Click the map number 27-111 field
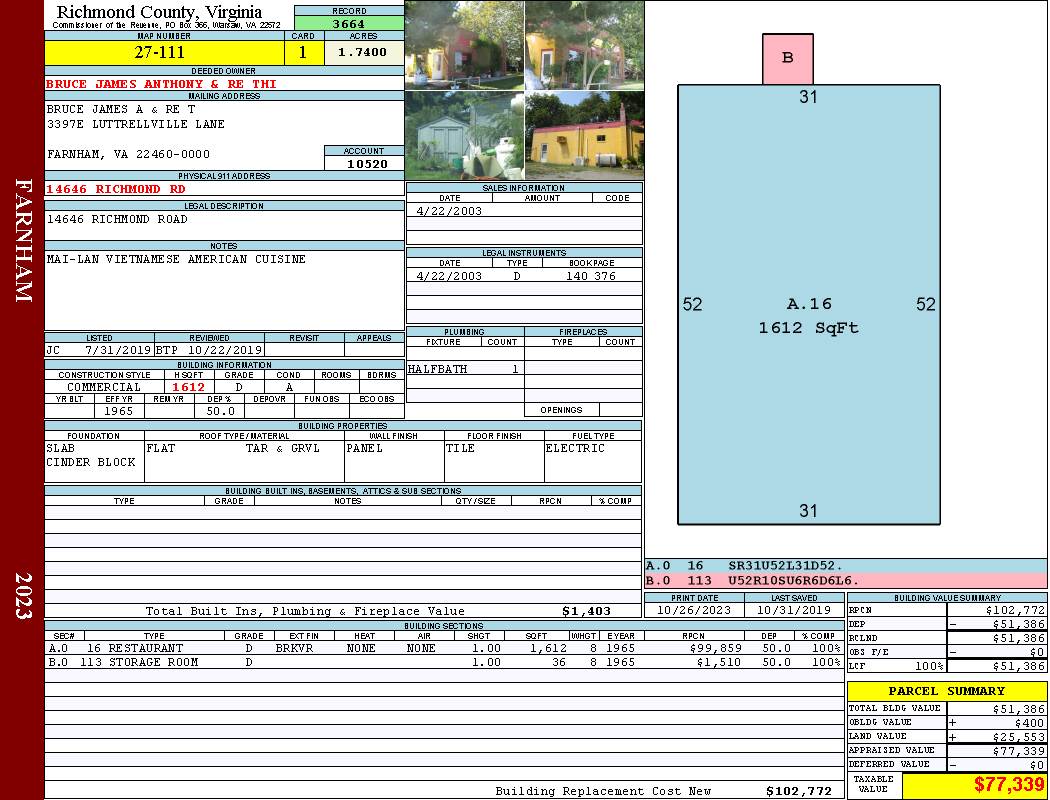Image resolution: width=1050 pixels, height=800 pixels. (x=160, y=53)
